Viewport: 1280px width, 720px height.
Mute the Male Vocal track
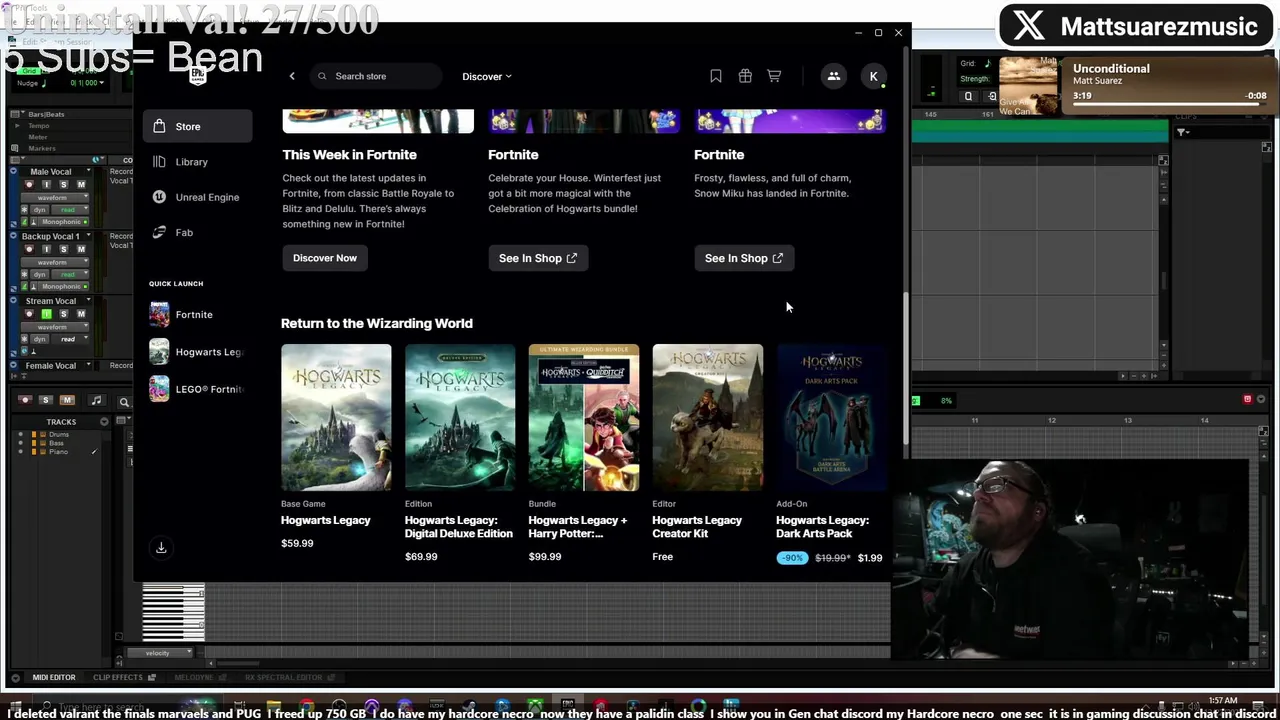pyautogui.click(x=81, y=184)
